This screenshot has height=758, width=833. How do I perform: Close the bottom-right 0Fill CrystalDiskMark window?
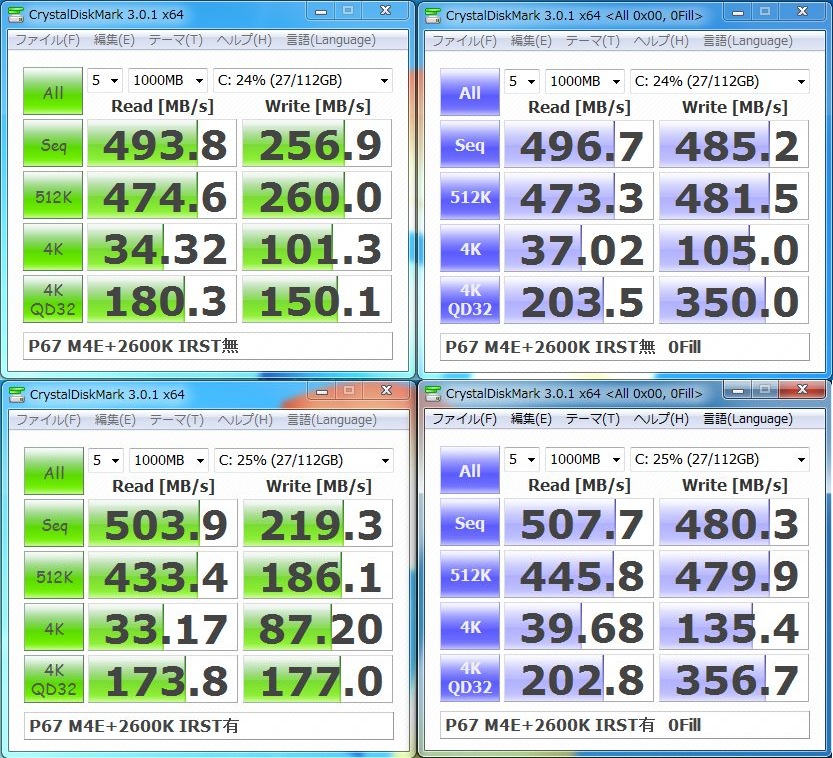click(x=802, y=390)
